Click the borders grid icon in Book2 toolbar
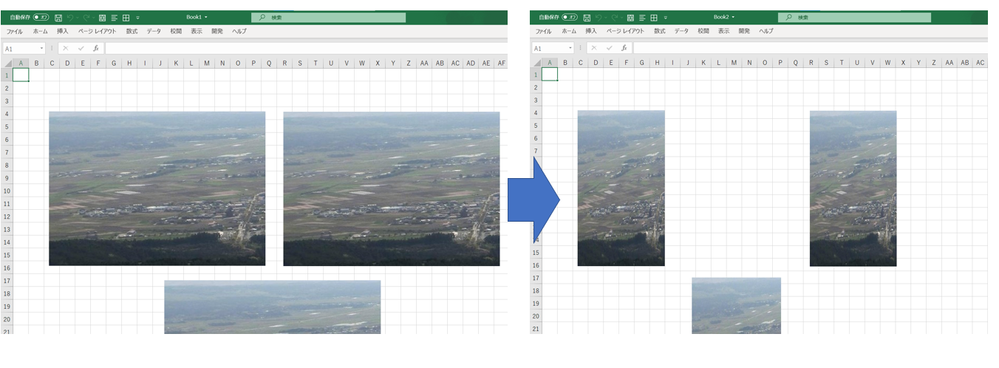Screen dimensions: 999x368 (x=654, y=18)
